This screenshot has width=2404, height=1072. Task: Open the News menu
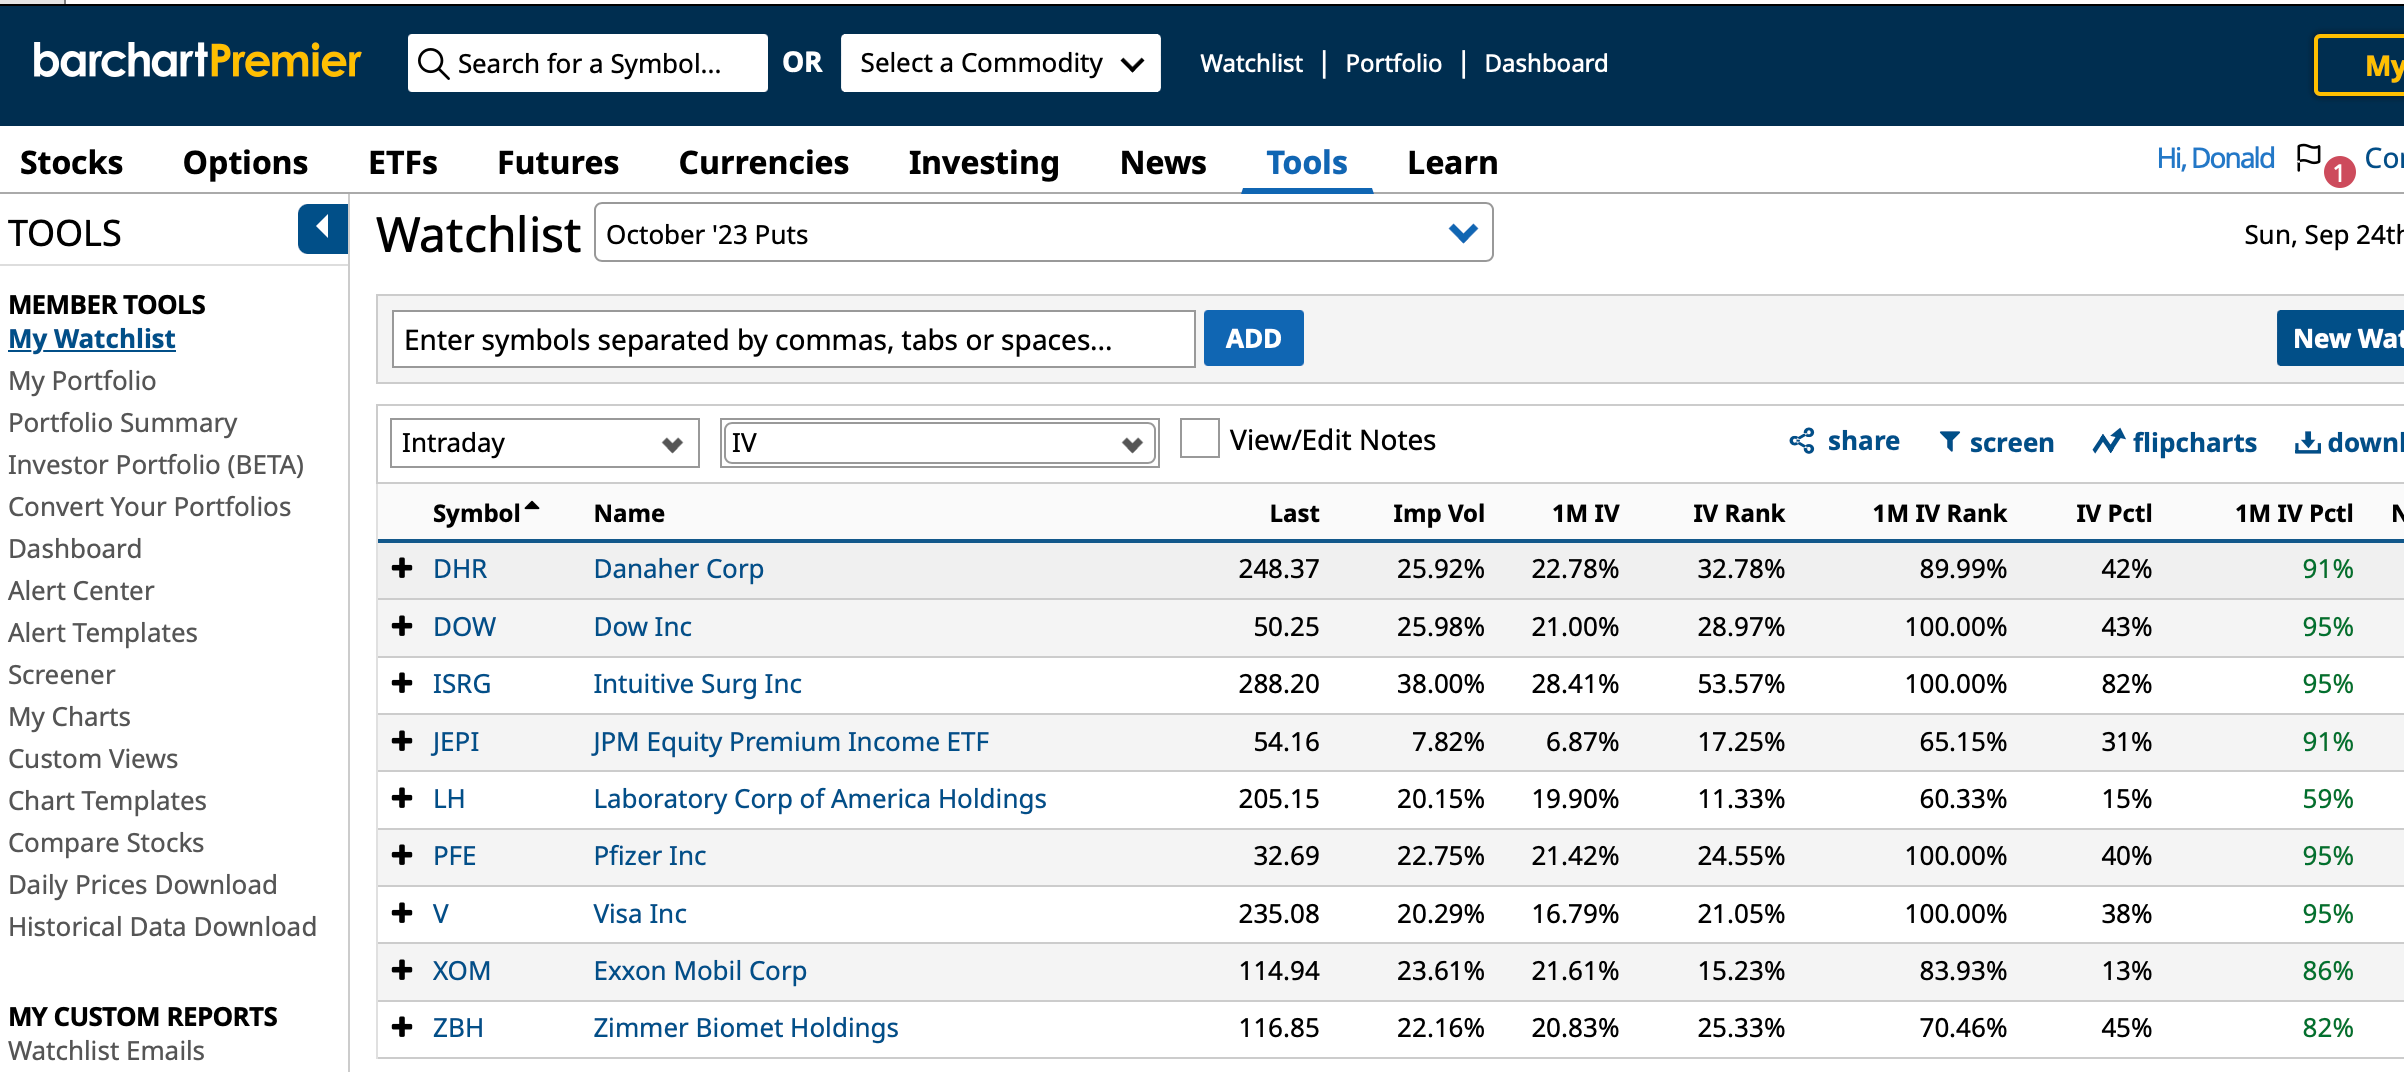[1163, 162]
